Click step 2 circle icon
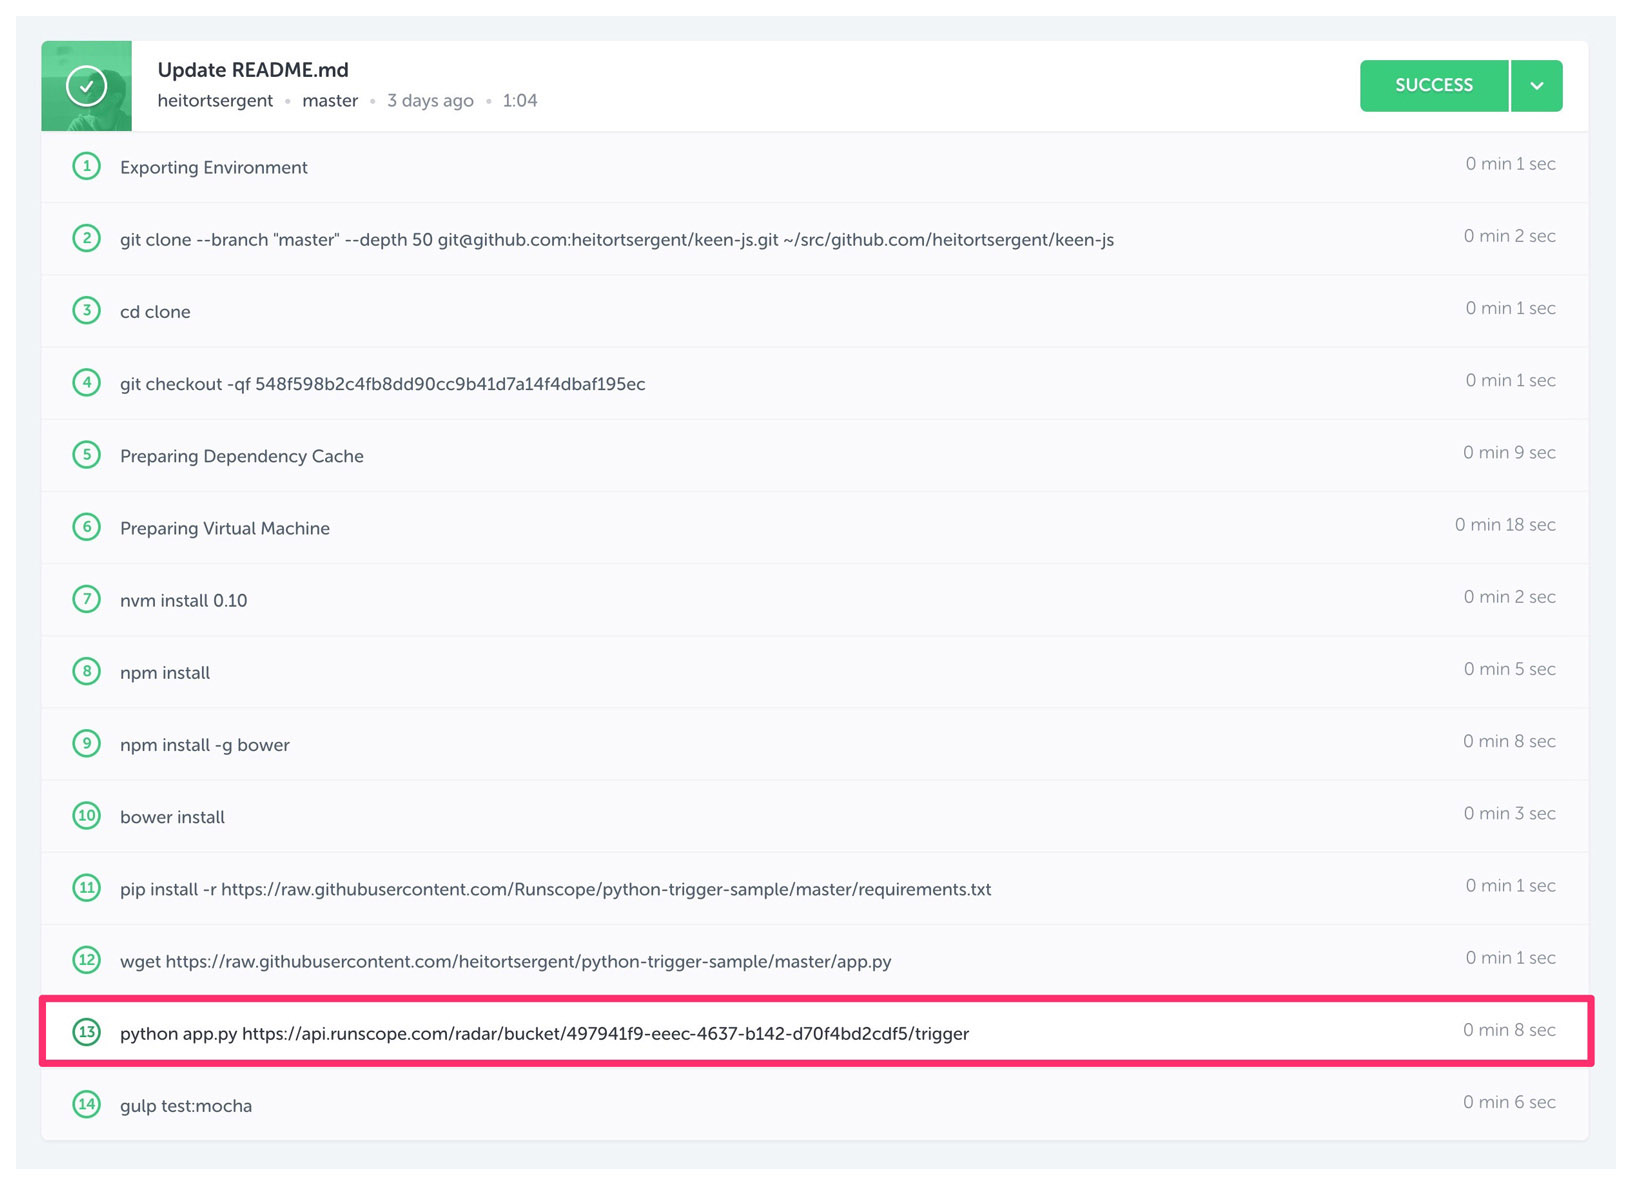 click(x=87, y=238)
